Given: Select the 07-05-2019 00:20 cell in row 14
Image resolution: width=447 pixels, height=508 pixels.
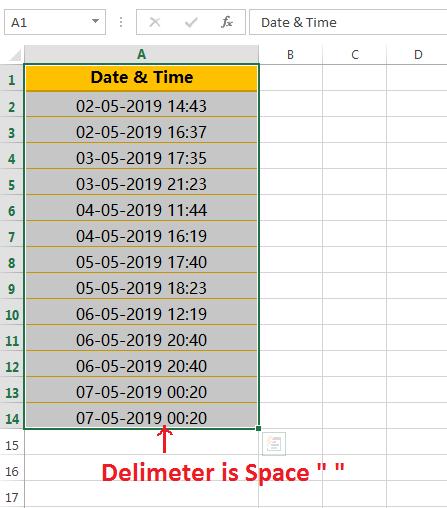Looking at the screenshot, I should [x=141, y=416].
